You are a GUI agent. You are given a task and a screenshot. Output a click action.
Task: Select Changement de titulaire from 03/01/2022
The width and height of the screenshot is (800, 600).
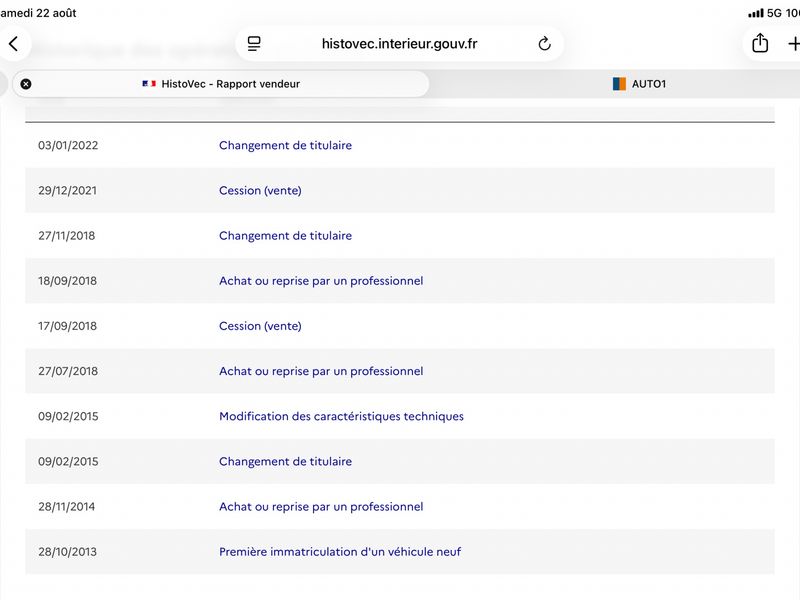pos(285,145)
